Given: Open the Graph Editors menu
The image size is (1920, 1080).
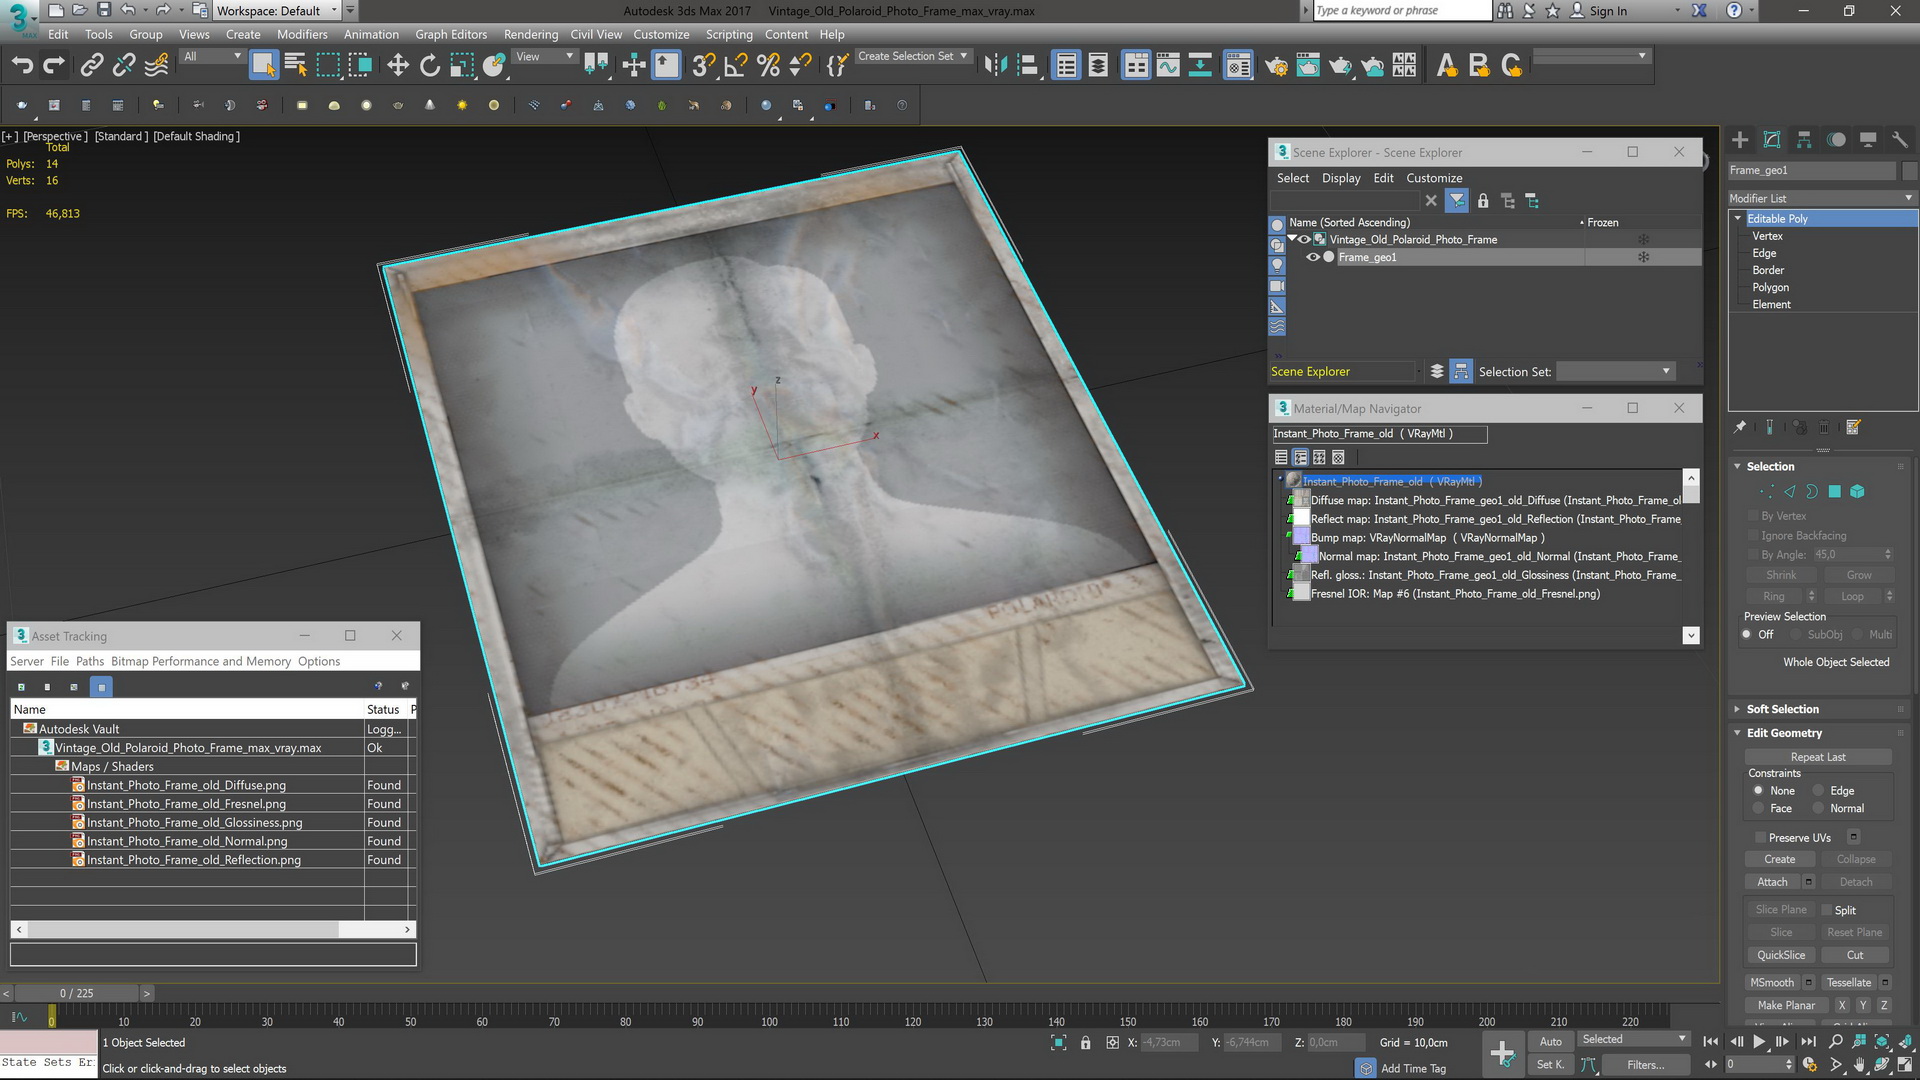Looking at the screenshot, I should (451, 34).
